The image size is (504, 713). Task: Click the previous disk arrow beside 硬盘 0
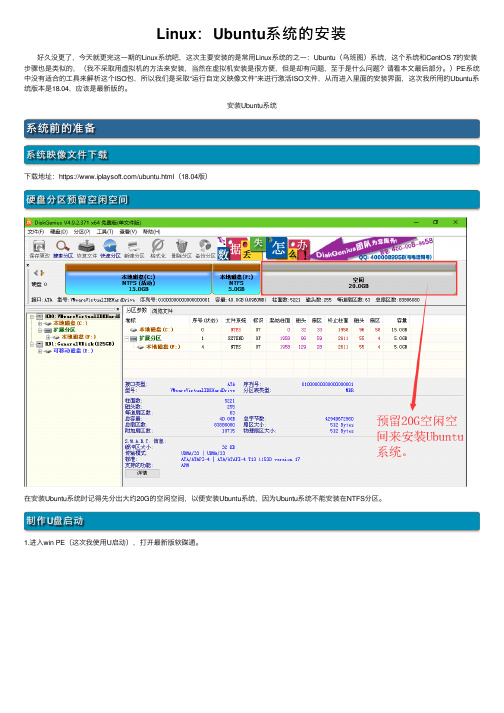pos(36,273)
